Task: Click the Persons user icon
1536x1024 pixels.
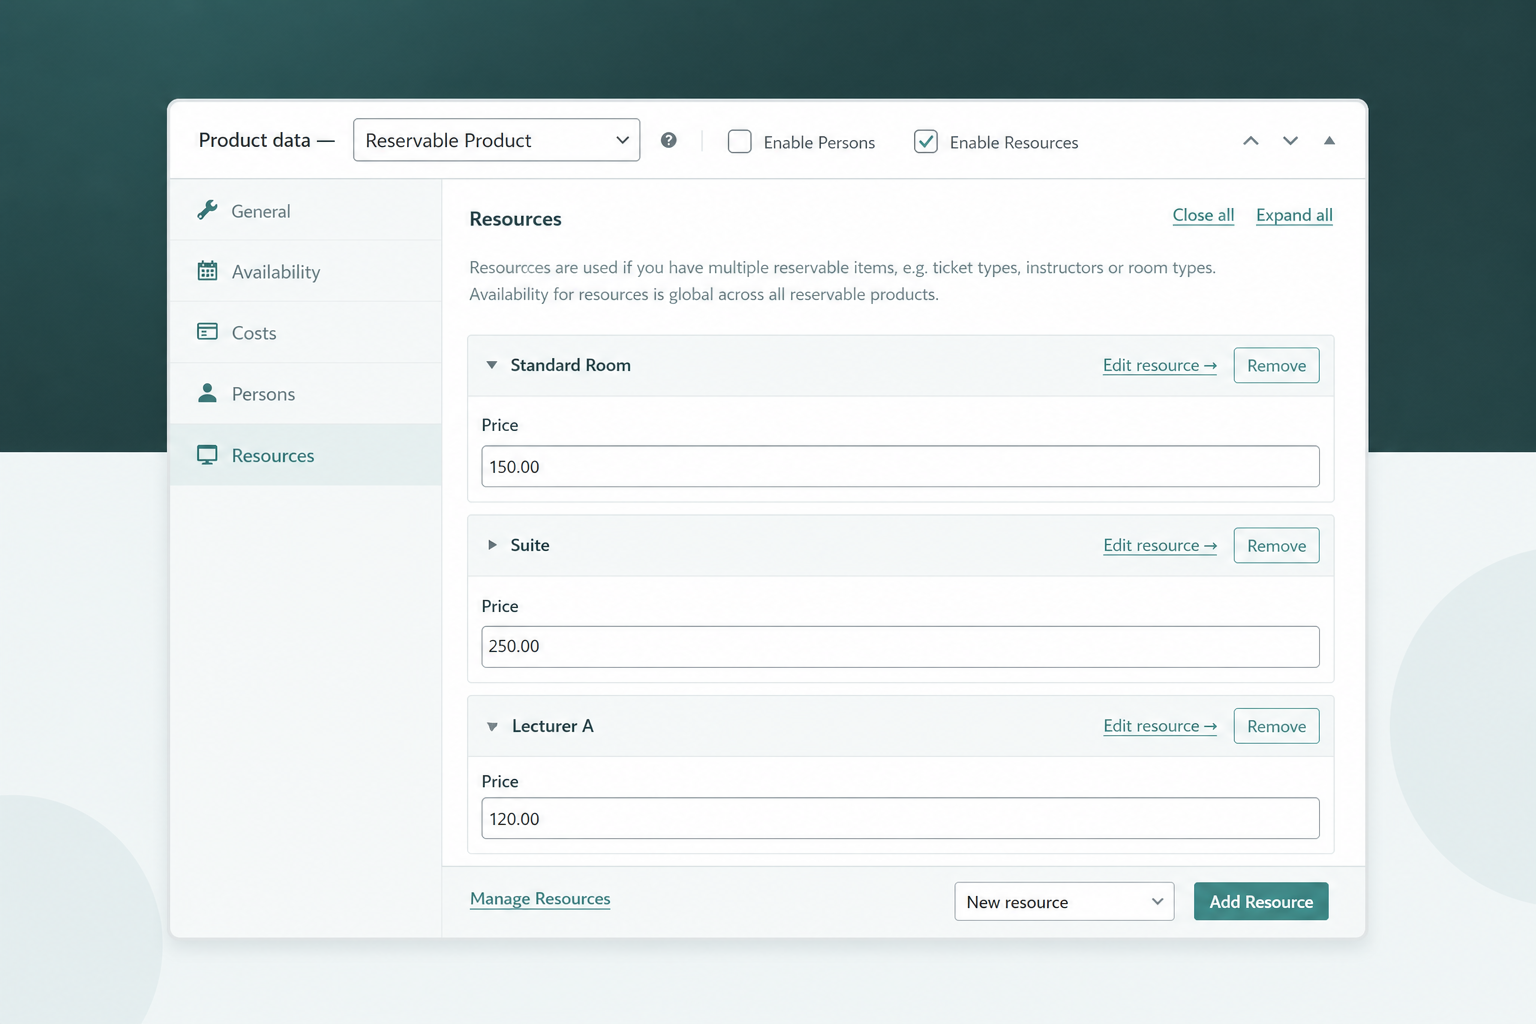Action: [x=207, y=393]
